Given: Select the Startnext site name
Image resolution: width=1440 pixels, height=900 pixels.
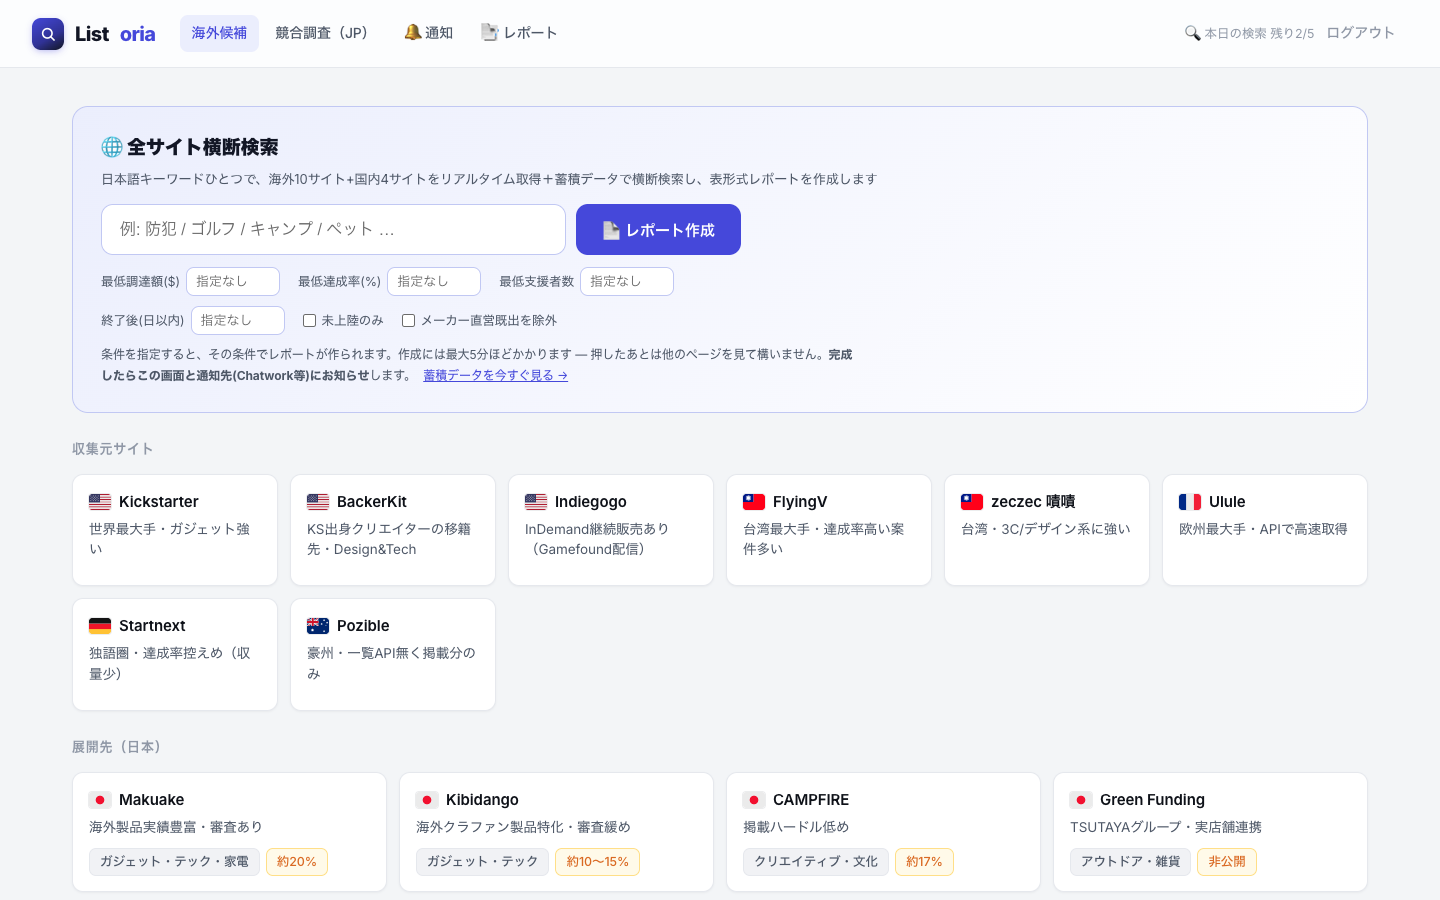Looking at the screenshot, I should point(152,626).
